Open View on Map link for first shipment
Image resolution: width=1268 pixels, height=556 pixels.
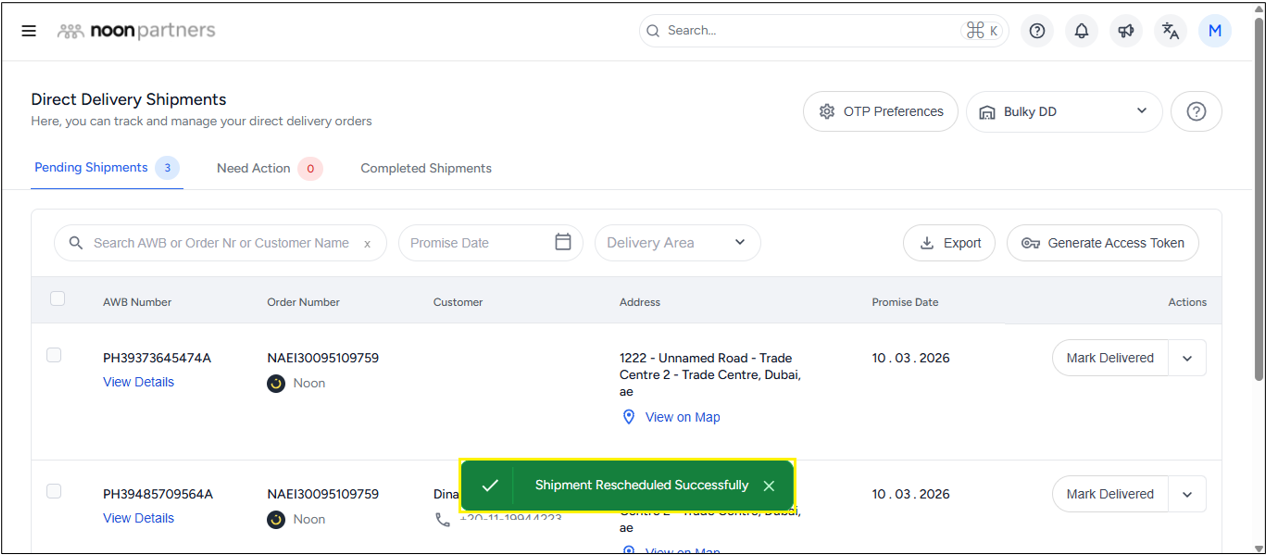click(682, 417)
